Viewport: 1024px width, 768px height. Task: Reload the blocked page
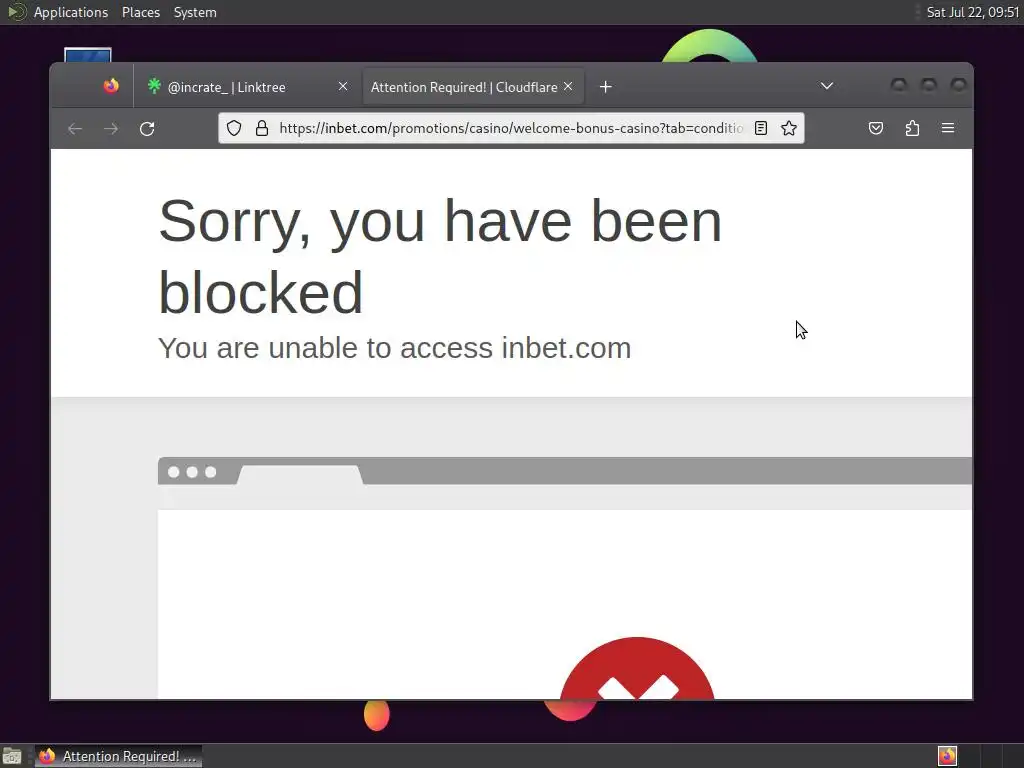click(x=147, y=129)
